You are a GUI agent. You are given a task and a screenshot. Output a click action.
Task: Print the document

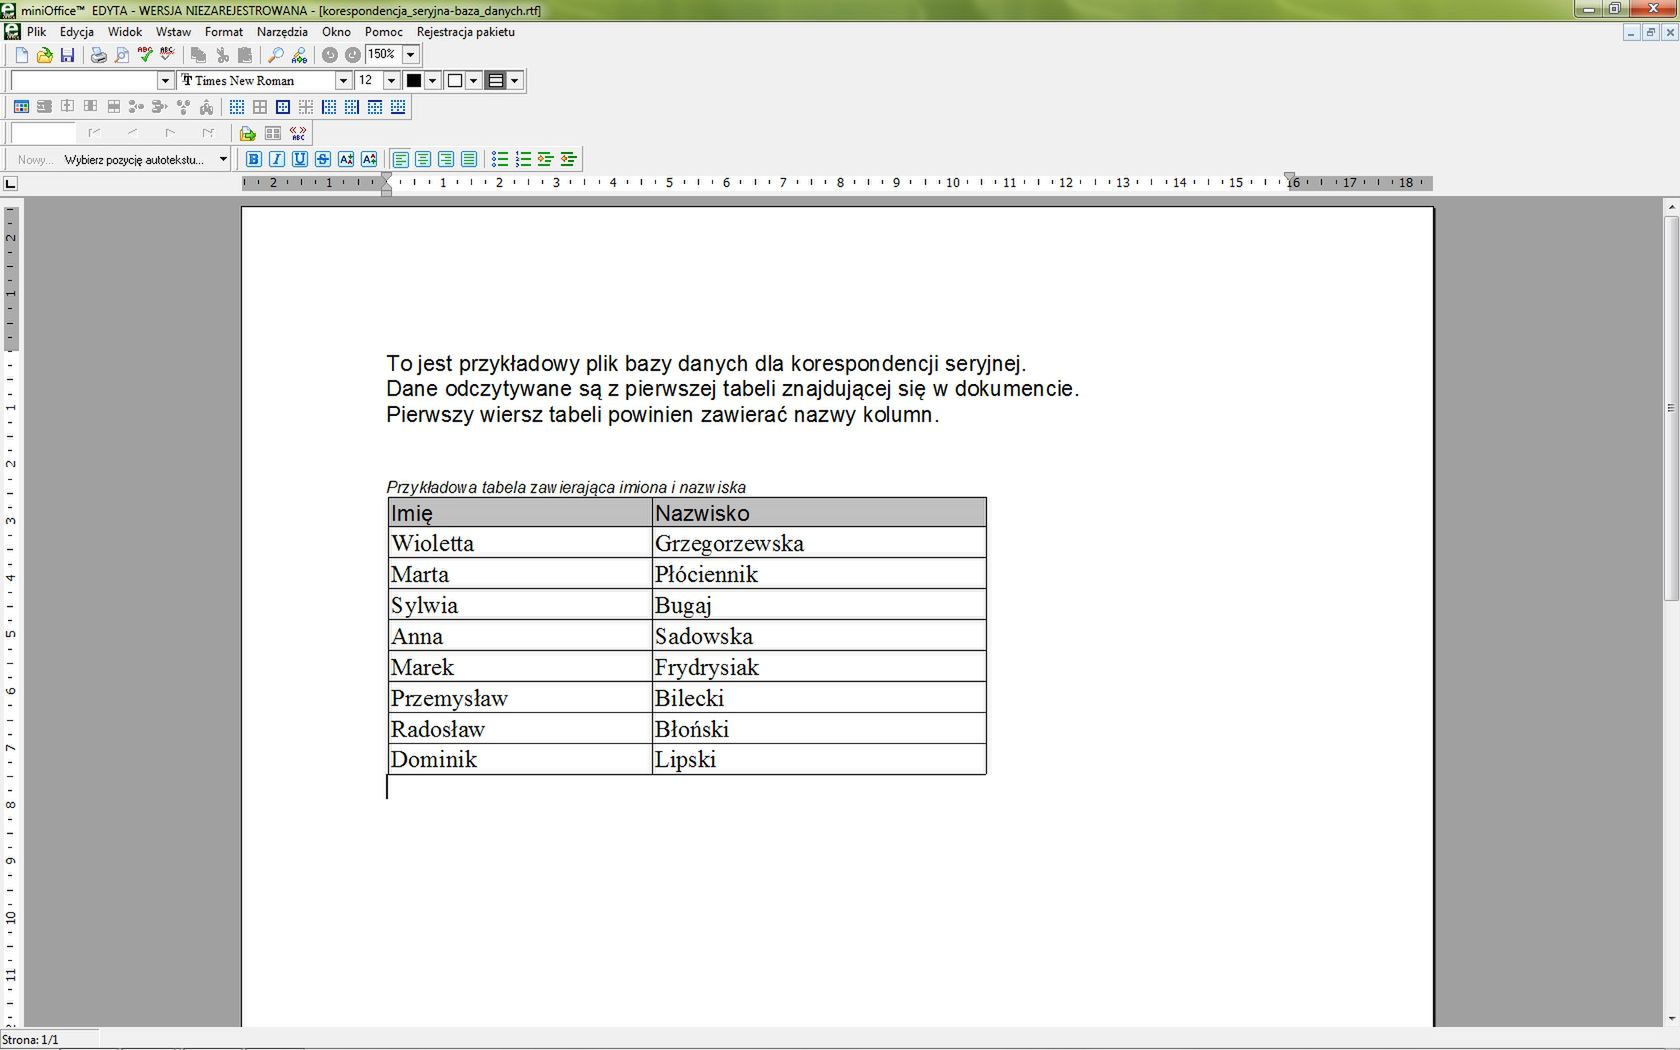[98, 55]
